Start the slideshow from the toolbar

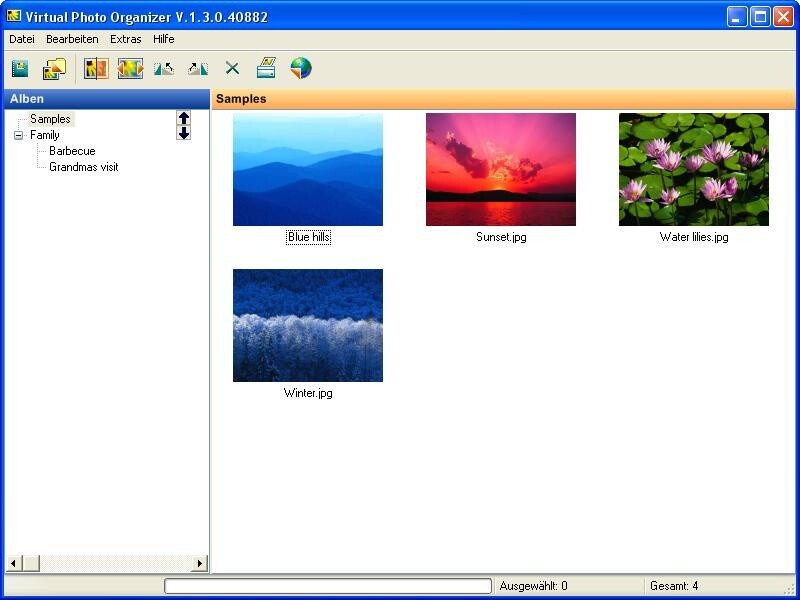pos(130,68)
